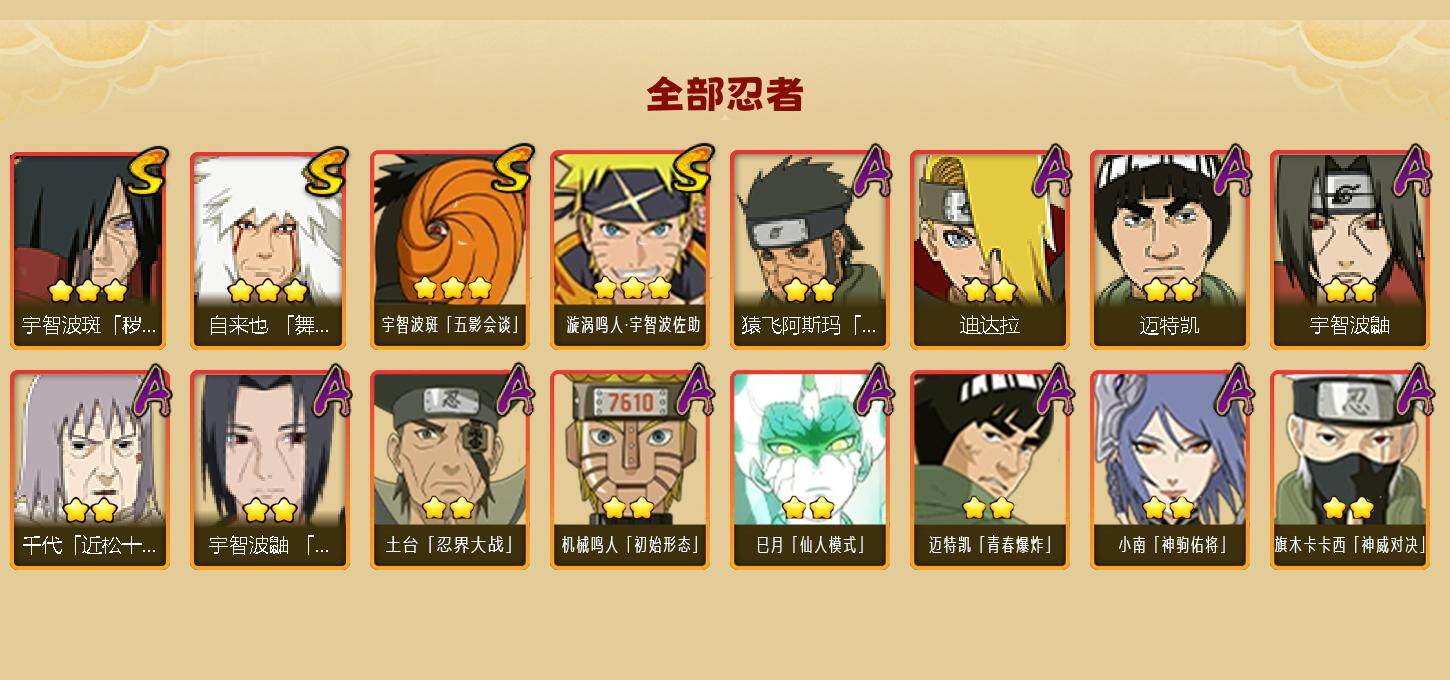Viewport: 1450px width, 680px height.
Task: Select the 迪达拉 ninja card
Action: (989, 250)
